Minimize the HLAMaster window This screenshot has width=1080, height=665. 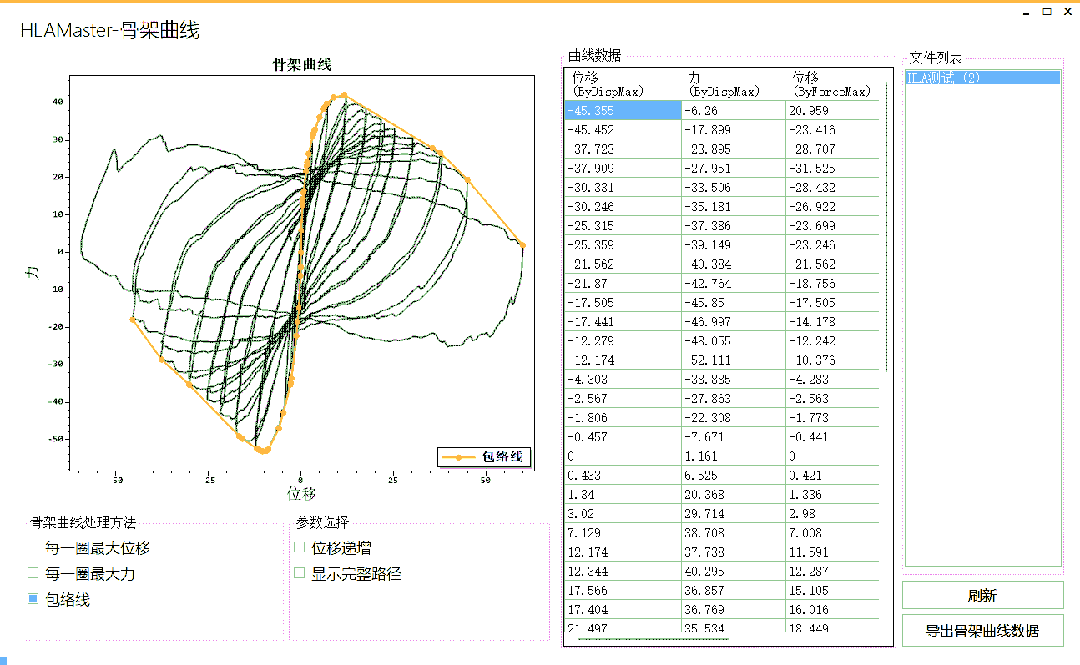pos(1026,12)
